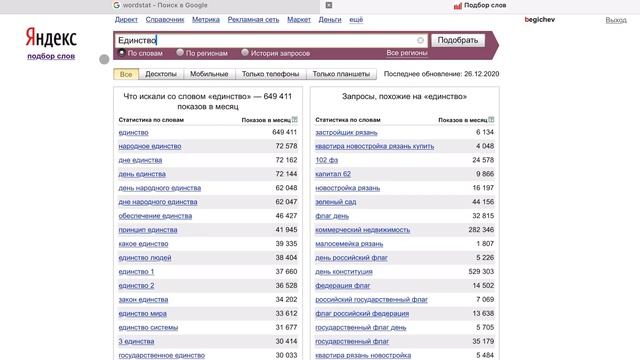Open the Все регионы region selector
640x360 pixels.
[407, 53]
